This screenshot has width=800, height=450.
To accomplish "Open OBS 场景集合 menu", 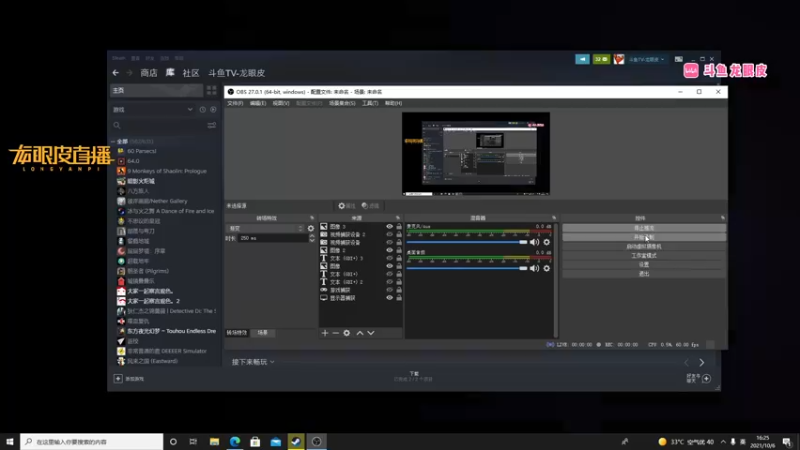I will (x=342, y=103).
